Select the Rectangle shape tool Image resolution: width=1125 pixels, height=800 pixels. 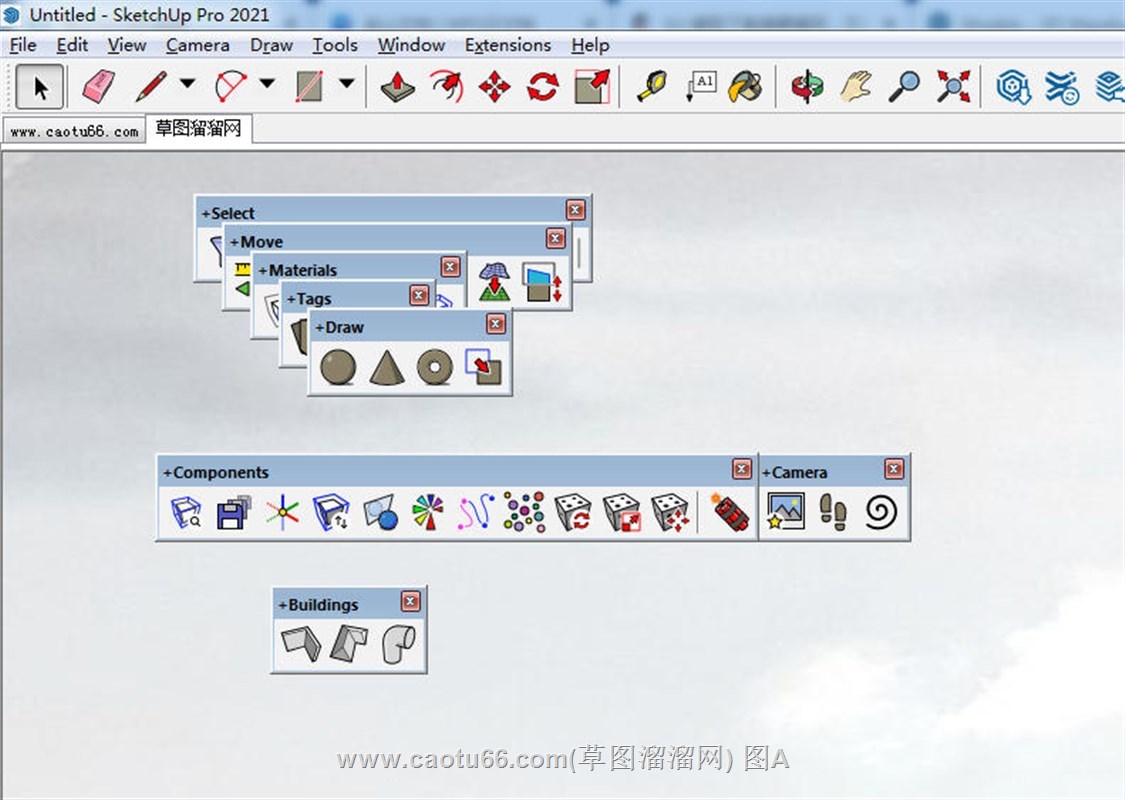309,87
